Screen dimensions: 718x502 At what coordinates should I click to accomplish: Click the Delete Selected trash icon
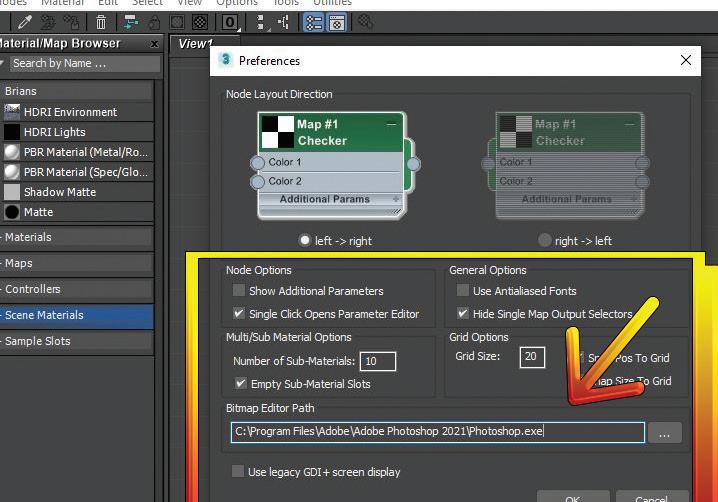pyautogui.click(x=101, y=22)
